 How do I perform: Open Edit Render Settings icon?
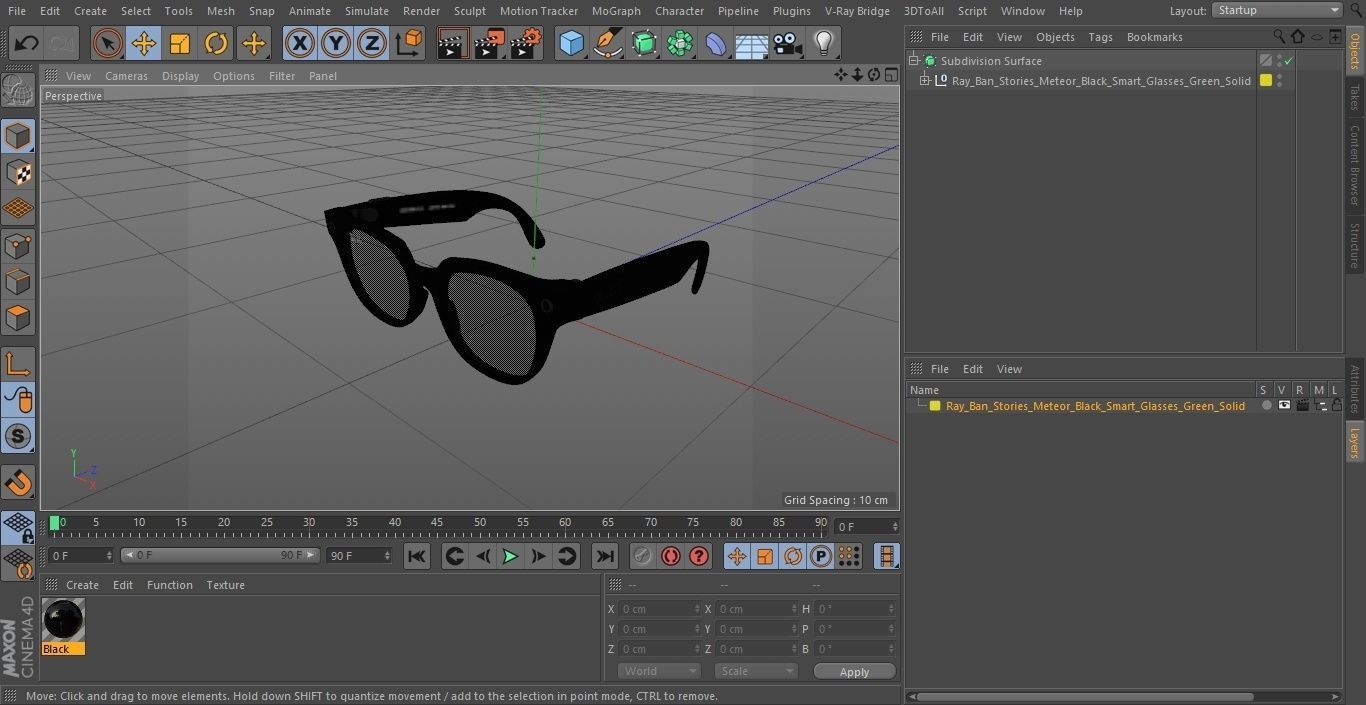coord(526,44)
